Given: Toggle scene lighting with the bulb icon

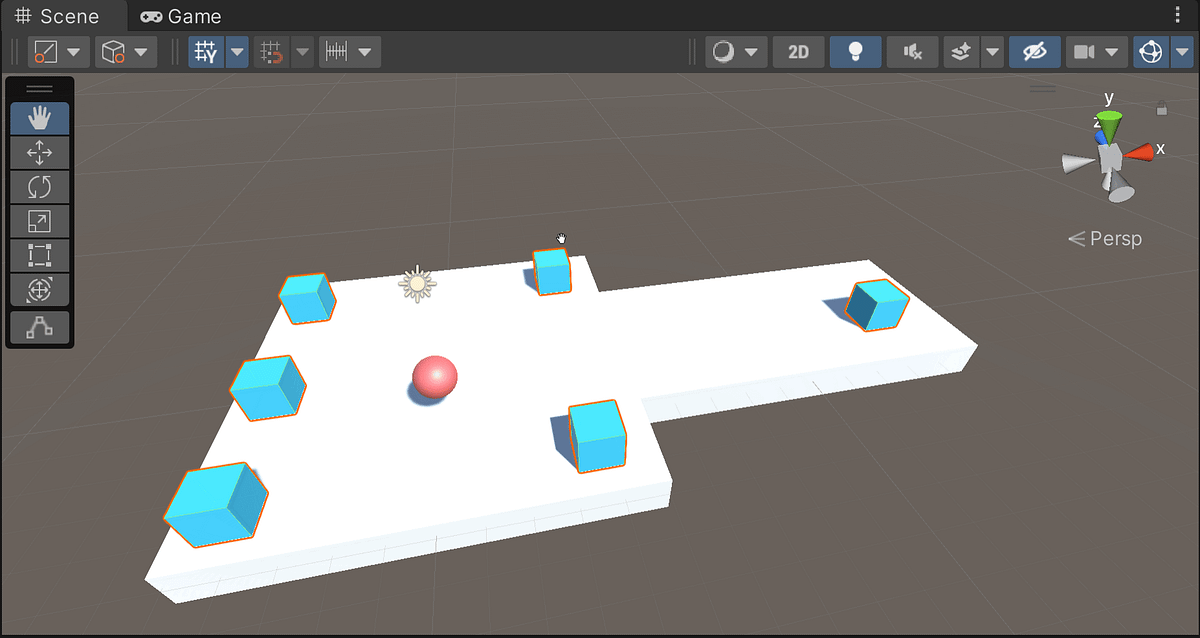Looking at the screenshot, I should [x=855, y=51].
